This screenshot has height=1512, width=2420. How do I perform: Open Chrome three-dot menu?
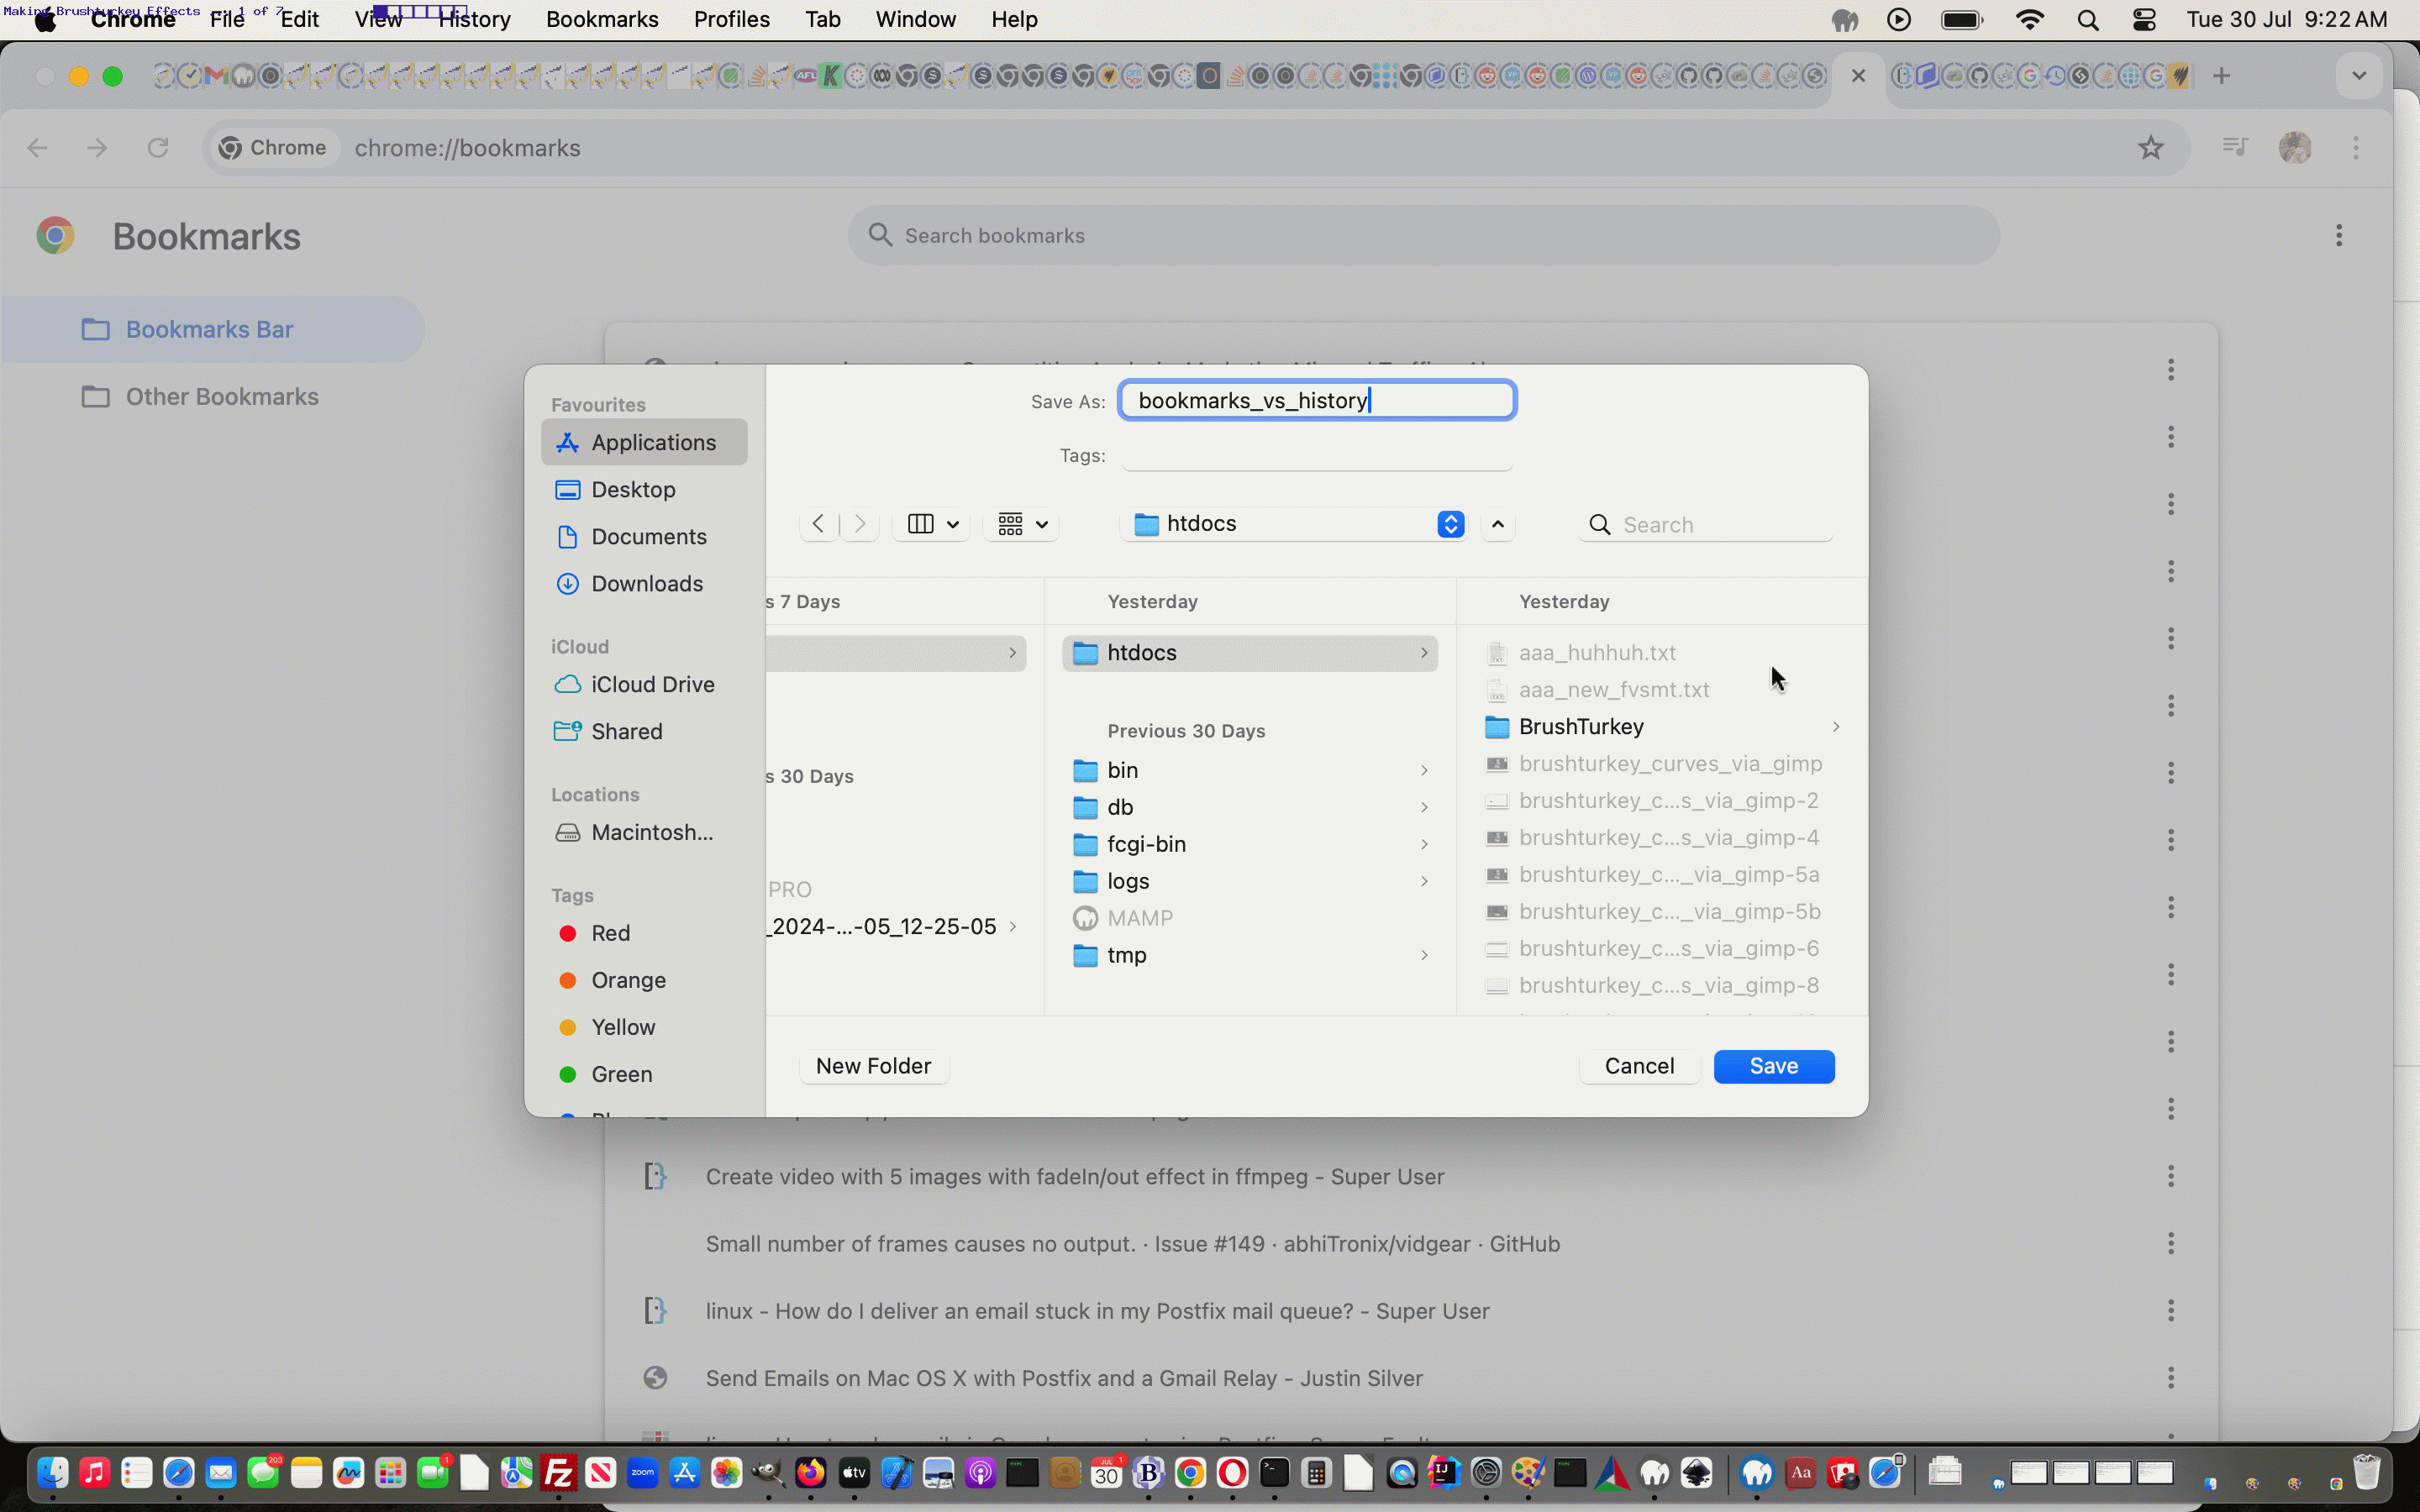point(2356,148)
